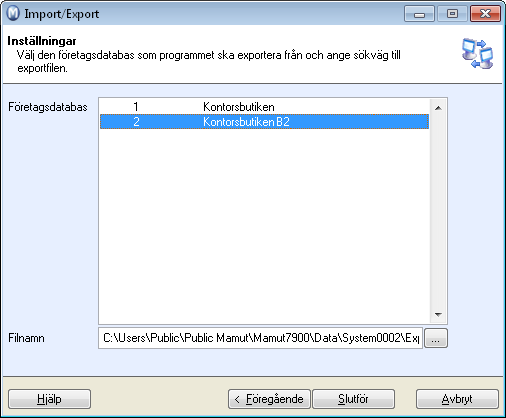The image size is (506, 418).
Task: Open file browser with the ellipsis button
Action: coord(436,338)
